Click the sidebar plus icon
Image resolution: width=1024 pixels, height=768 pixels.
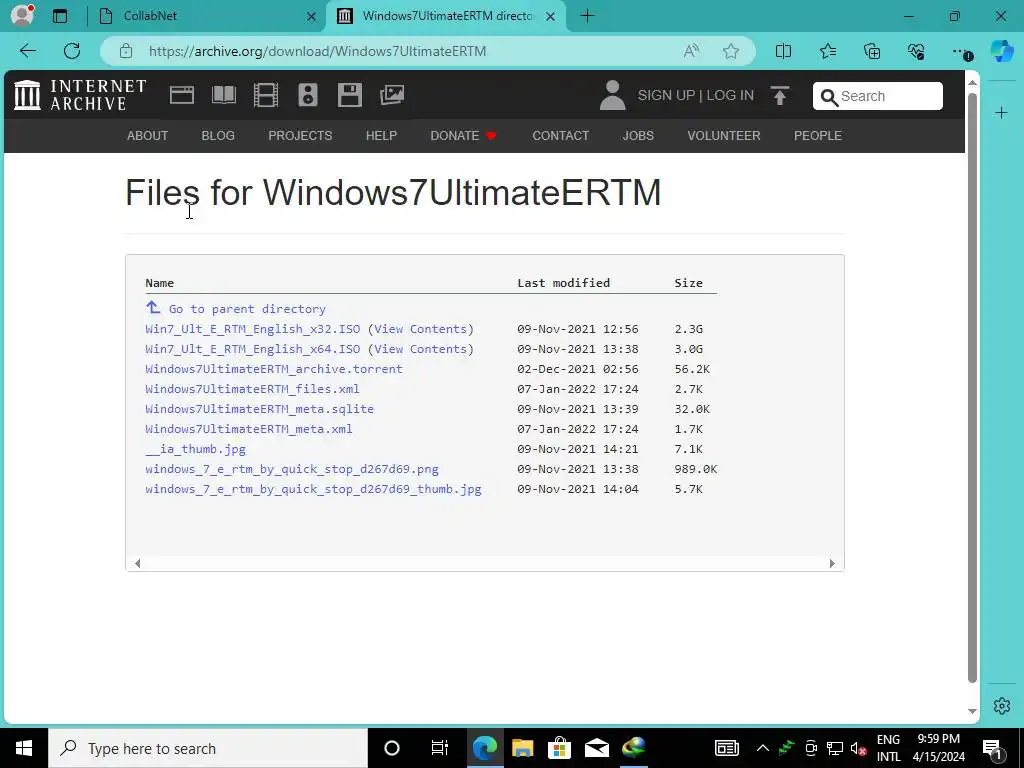(1001, 113)
